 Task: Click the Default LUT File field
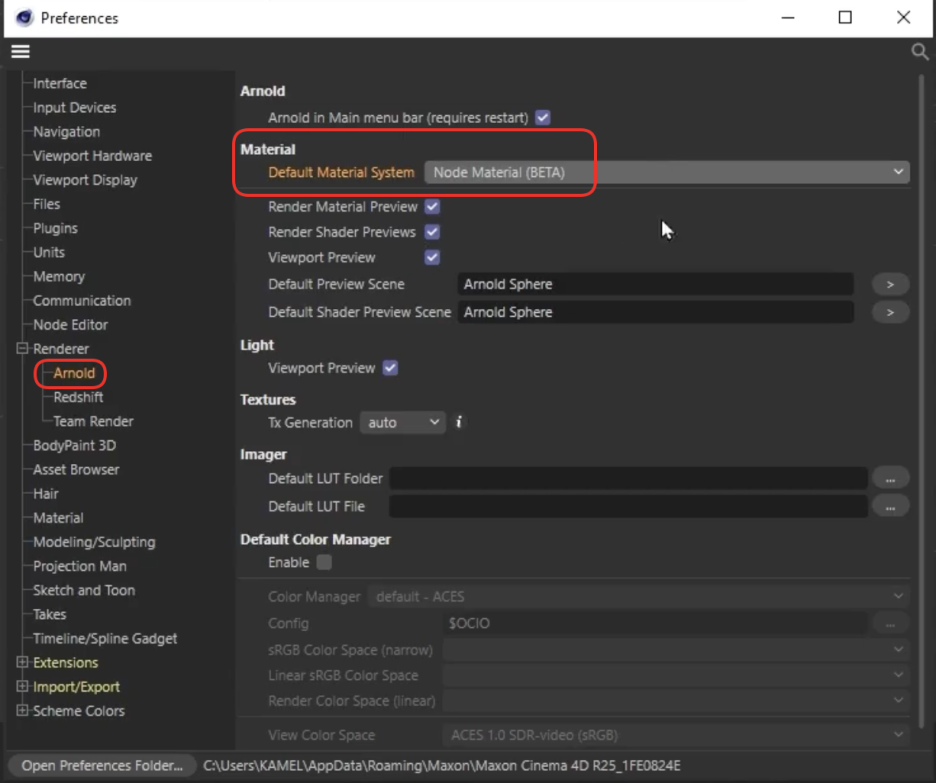pos(629,507)
